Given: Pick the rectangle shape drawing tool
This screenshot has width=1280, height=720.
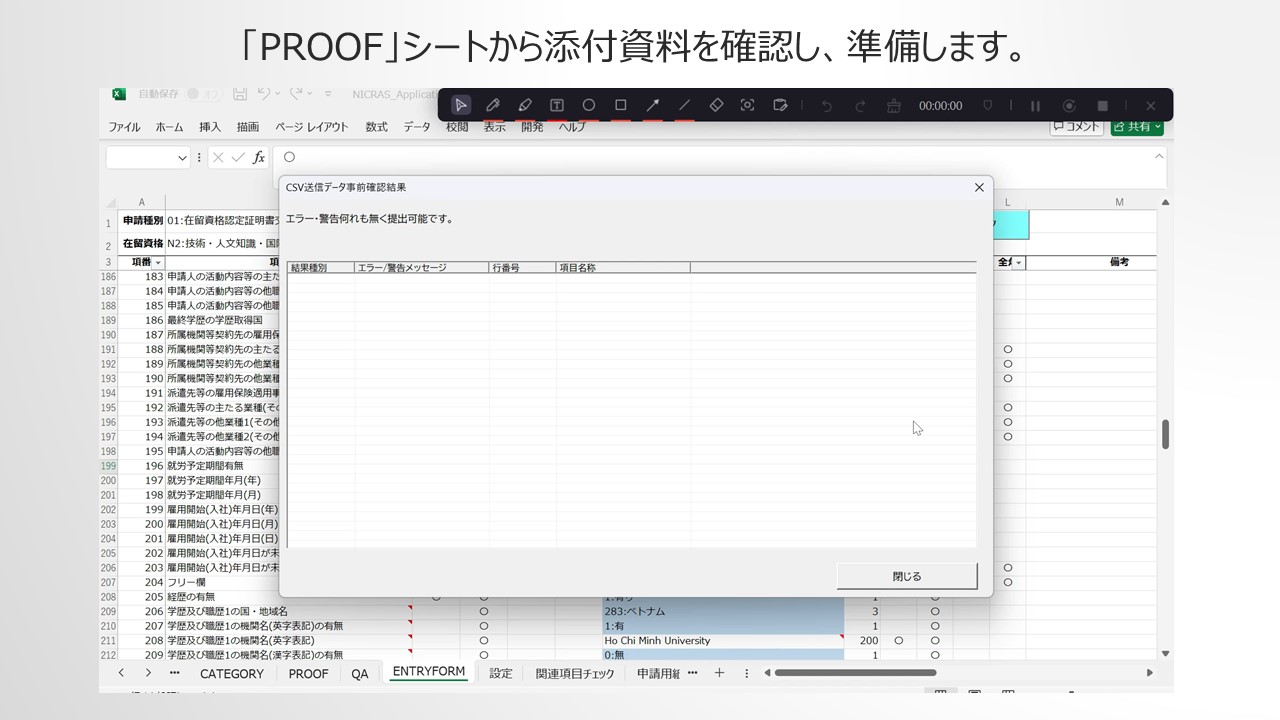Looking at the screenshot, I should pyautogui.click(x=621, y=105).
